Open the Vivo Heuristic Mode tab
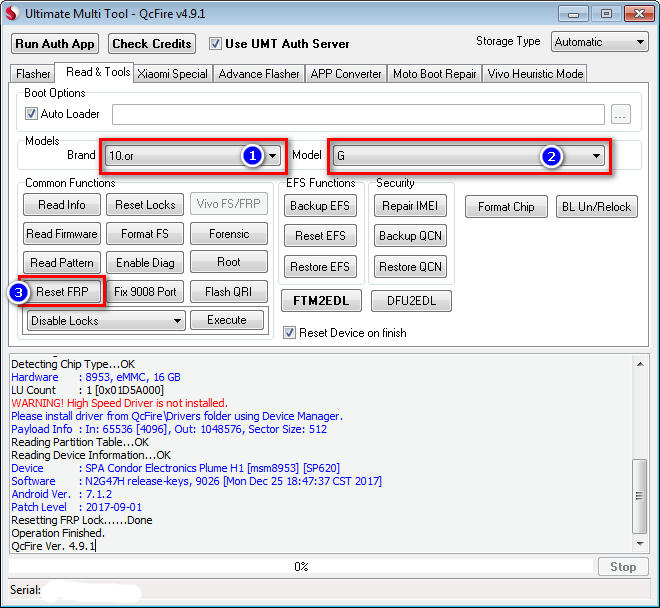660x608 pixels. (535, 74)
